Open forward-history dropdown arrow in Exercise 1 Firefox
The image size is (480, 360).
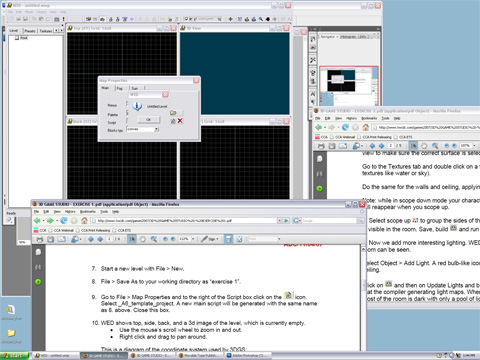57,221
